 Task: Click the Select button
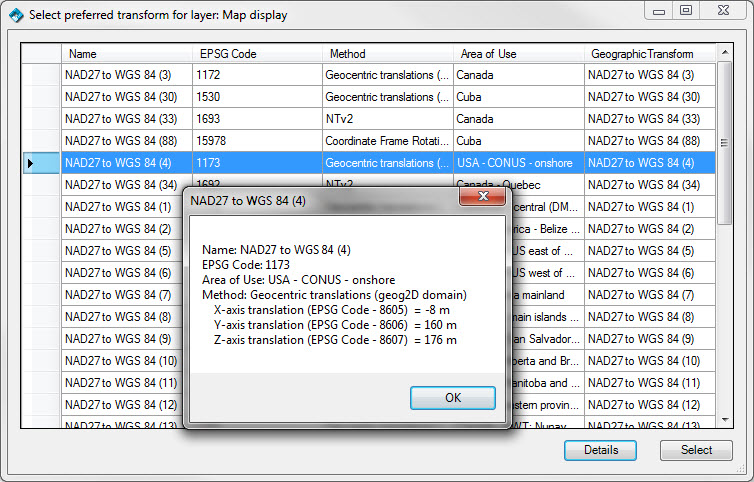coord(696,450)
